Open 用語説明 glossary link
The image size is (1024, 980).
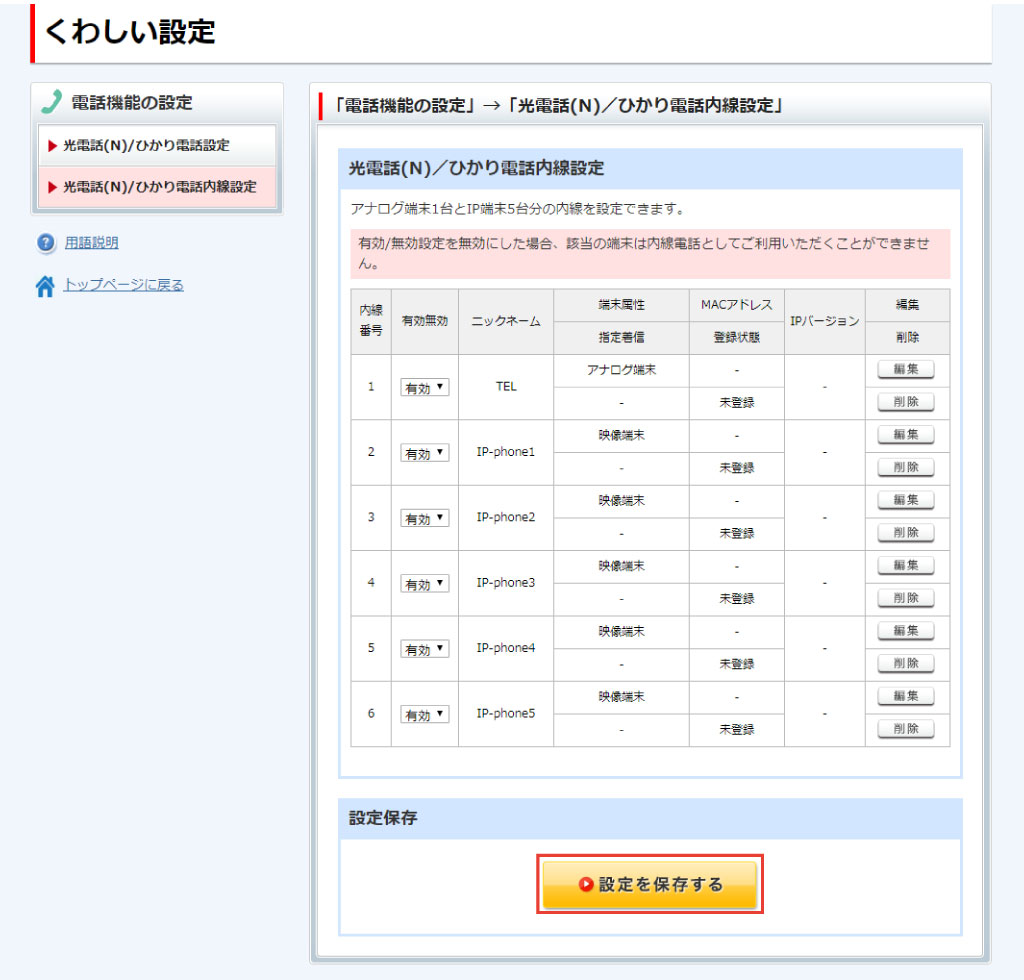91,243
